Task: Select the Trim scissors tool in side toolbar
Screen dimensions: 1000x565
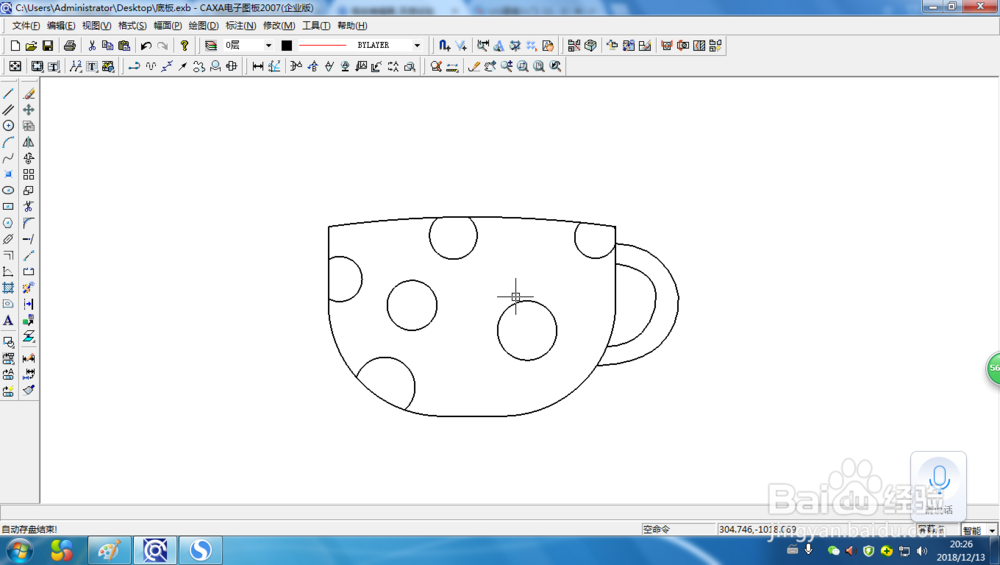Action: tap(29, 207)
